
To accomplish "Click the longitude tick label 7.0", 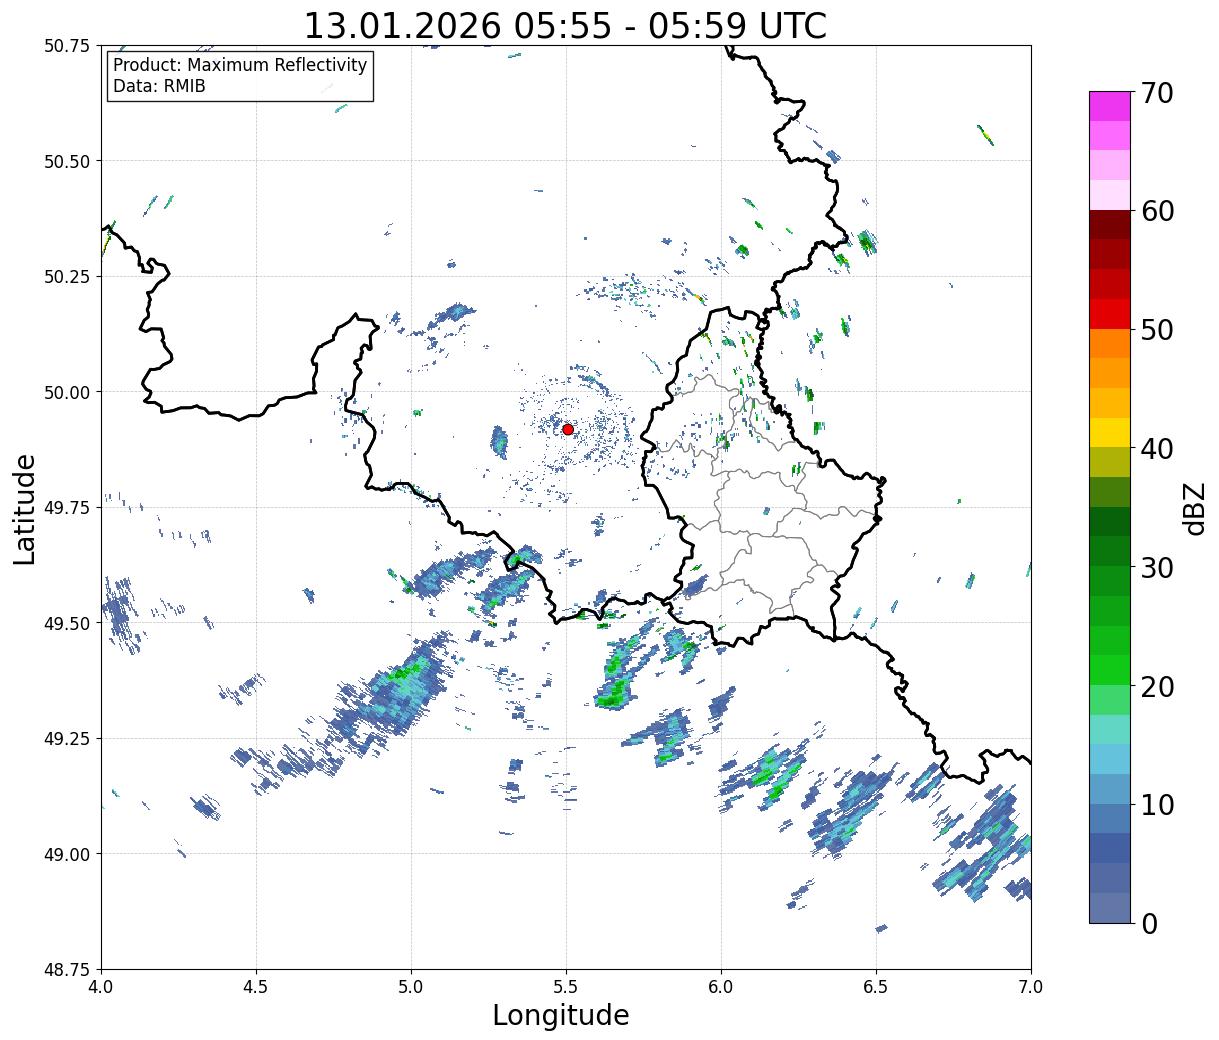I will pyautogui.click(x=1031, y=986).
